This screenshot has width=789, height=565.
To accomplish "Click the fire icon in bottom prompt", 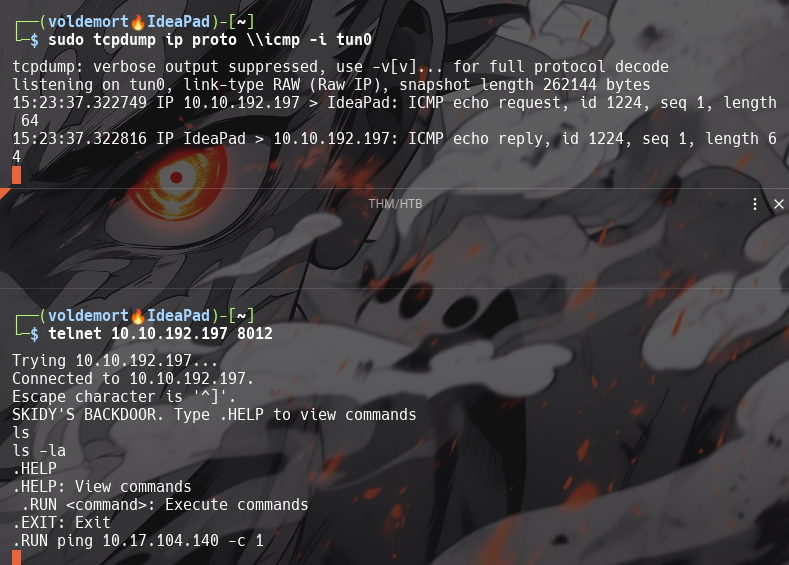I will 137,316.
